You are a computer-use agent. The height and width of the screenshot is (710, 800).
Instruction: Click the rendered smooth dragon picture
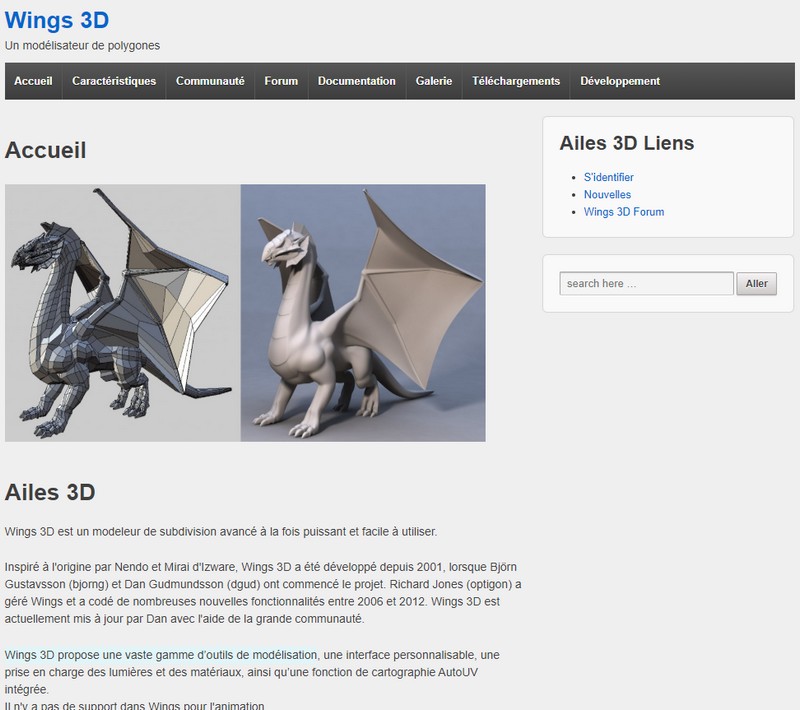(x=363, y=313)
